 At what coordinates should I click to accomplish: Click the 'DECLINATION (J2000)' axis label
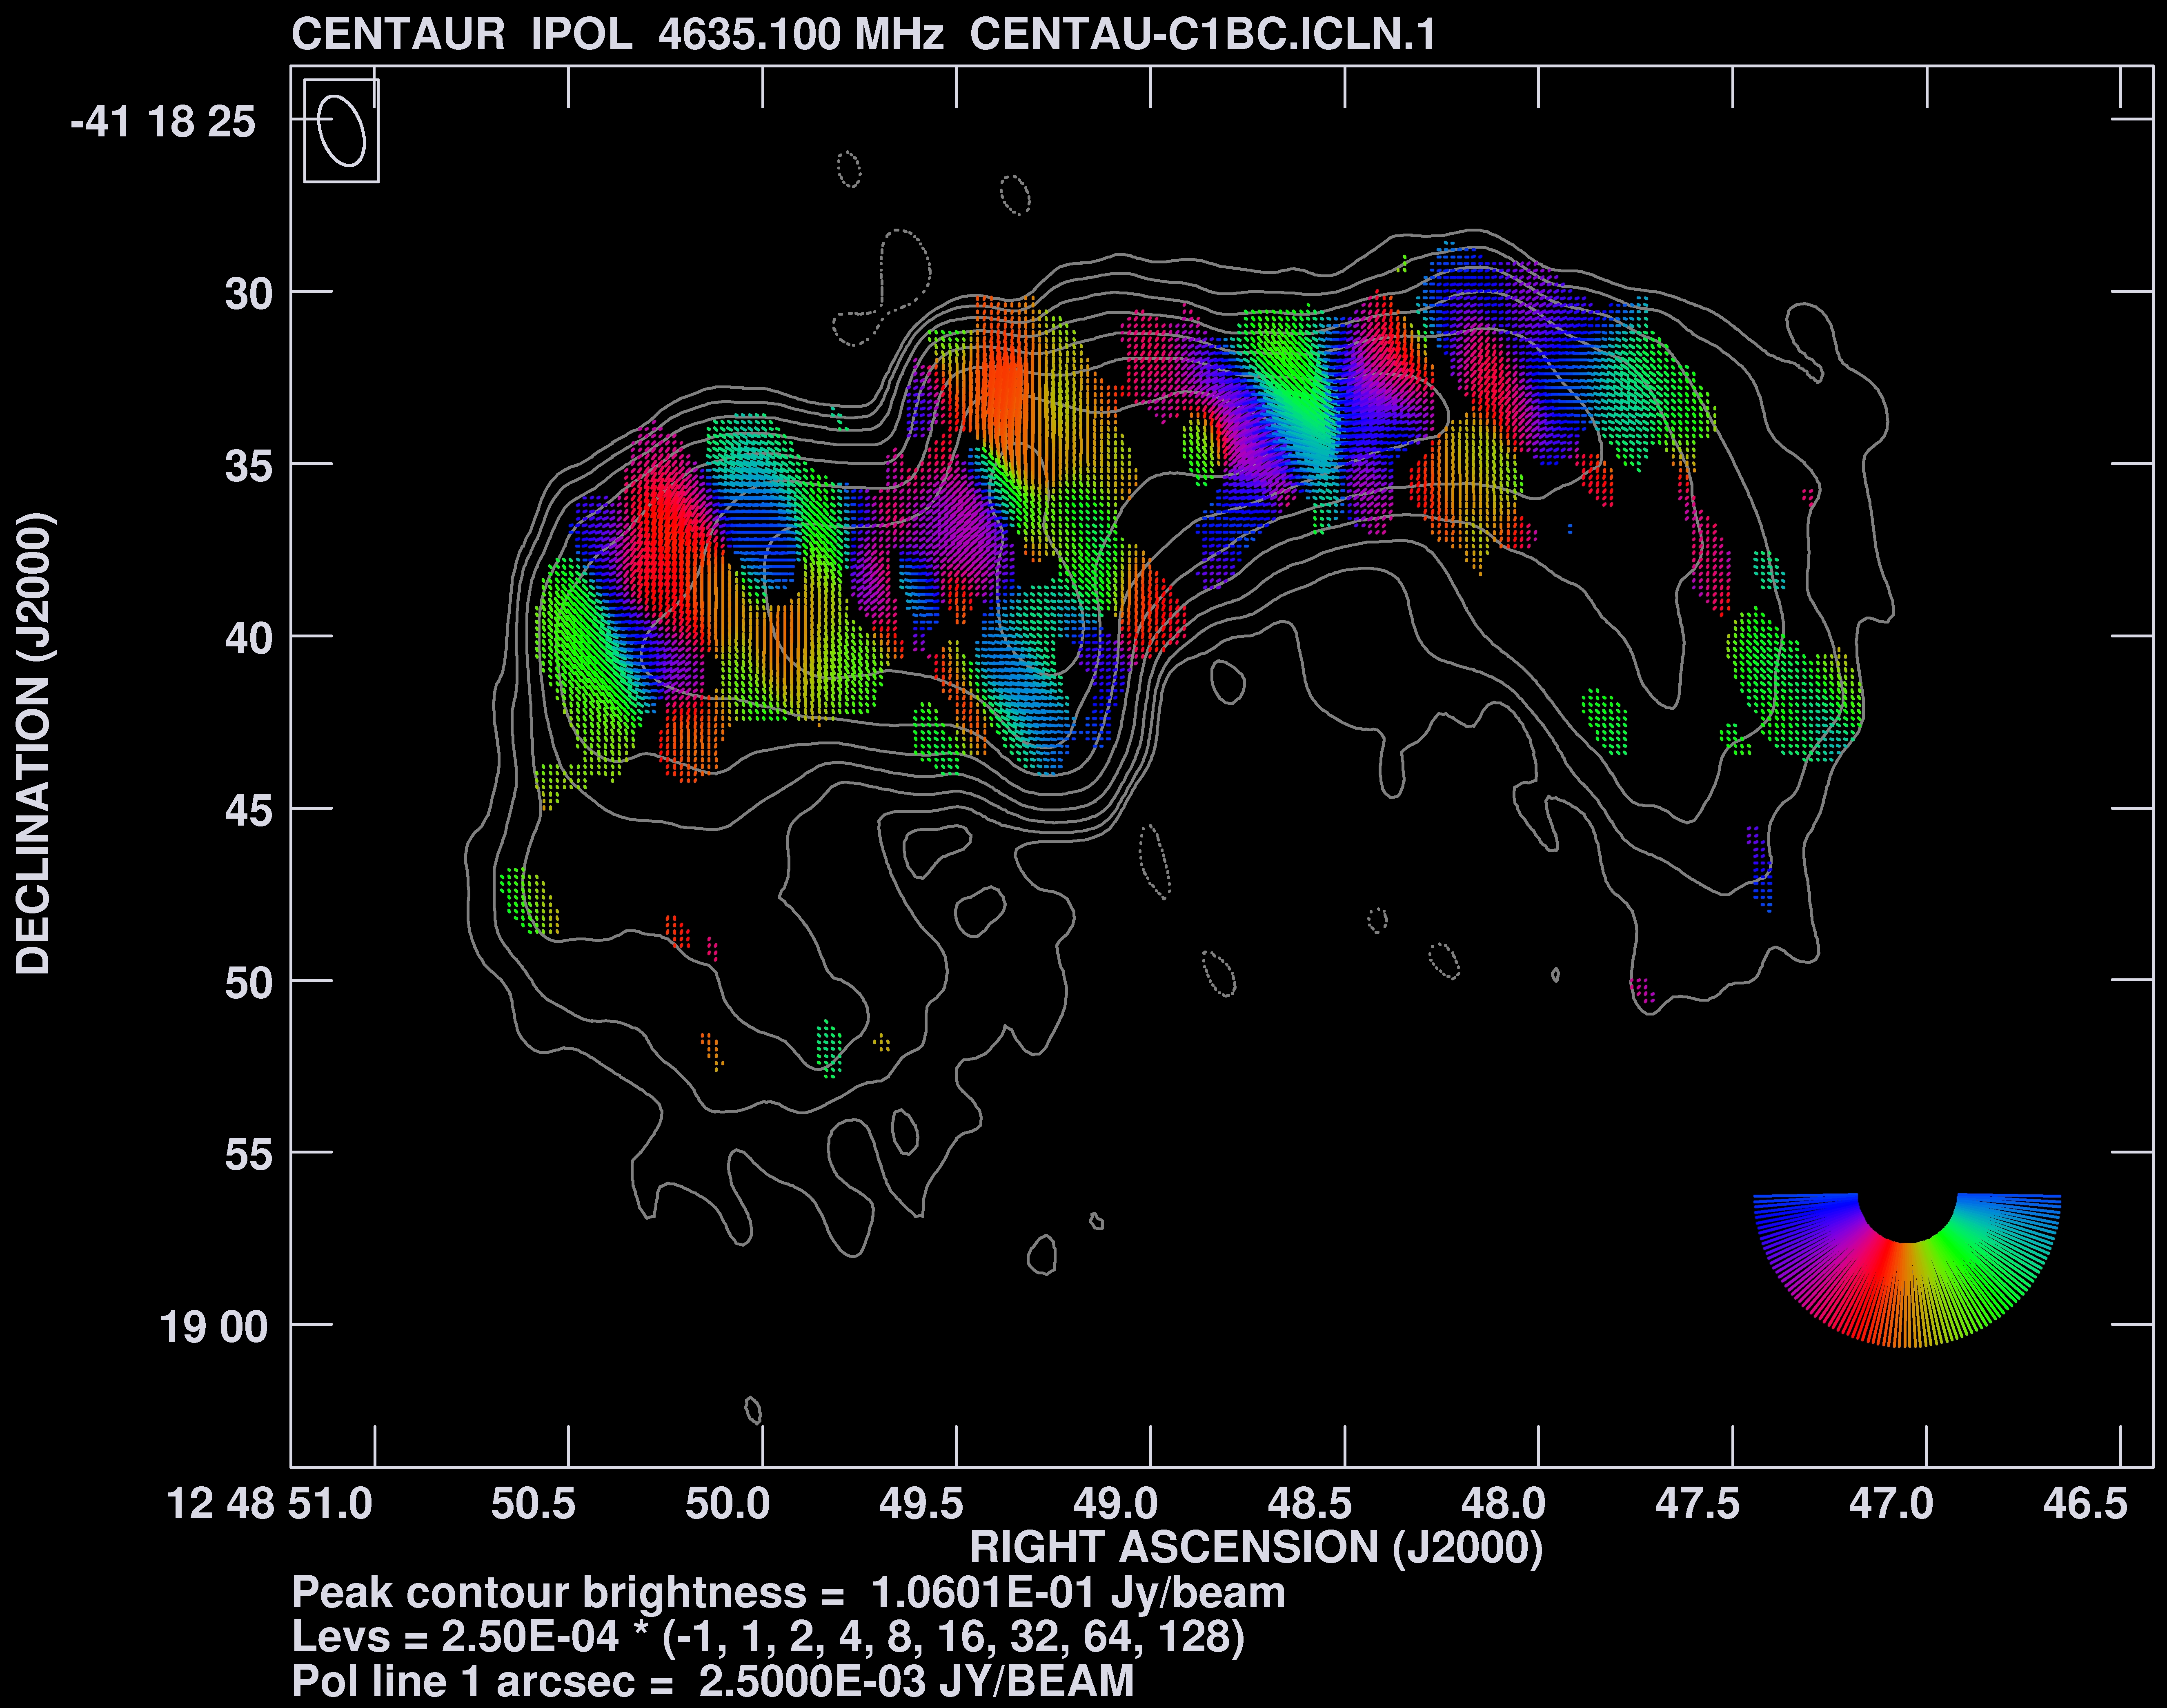pyautogui.click(x=33, y=743)
